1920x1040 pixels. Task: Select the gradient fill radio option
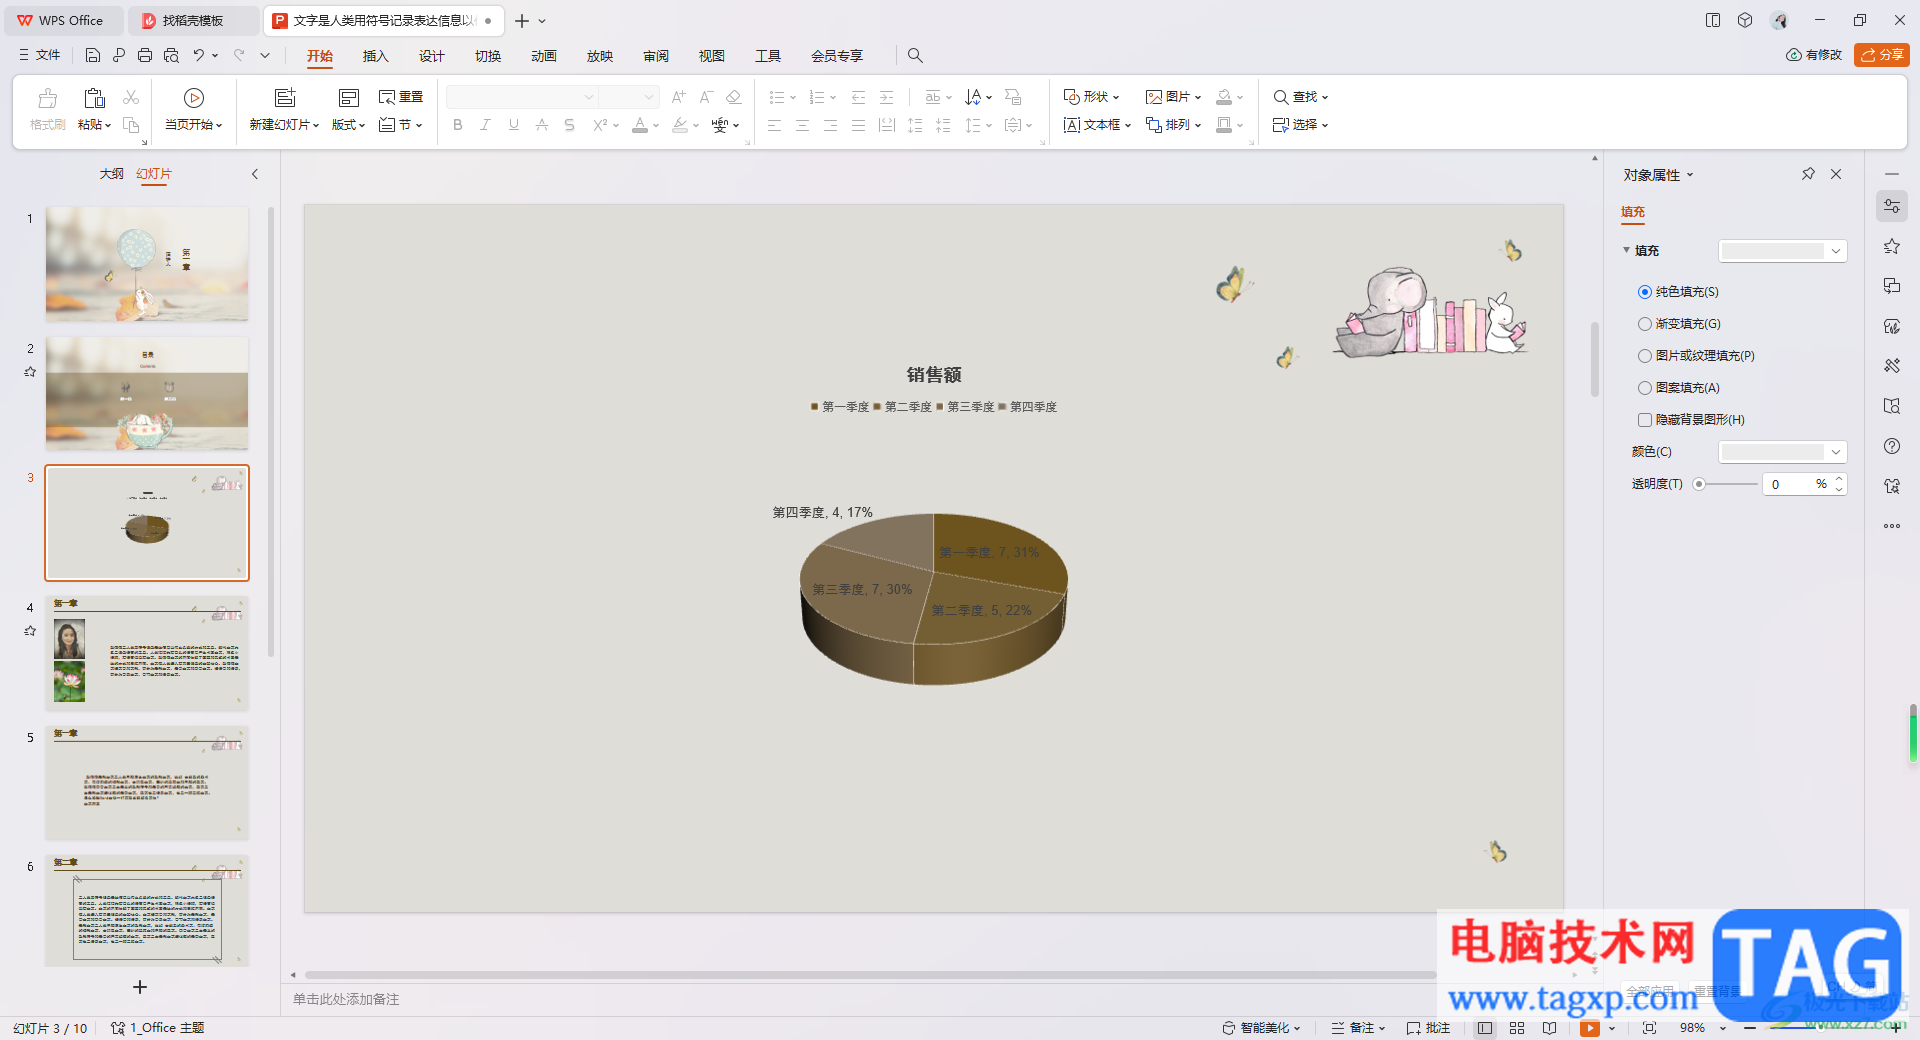pos(1645,324)
